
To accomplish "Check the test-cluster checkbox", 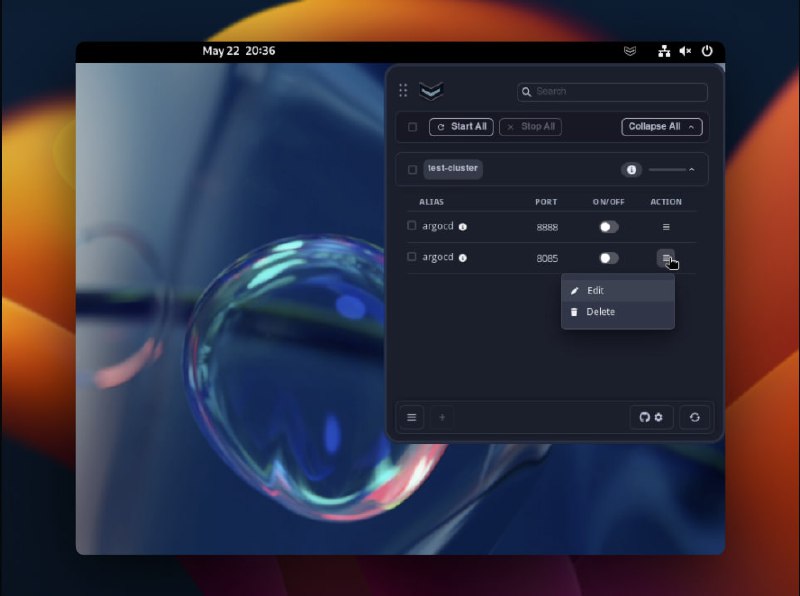I will [x=412, y=170].
